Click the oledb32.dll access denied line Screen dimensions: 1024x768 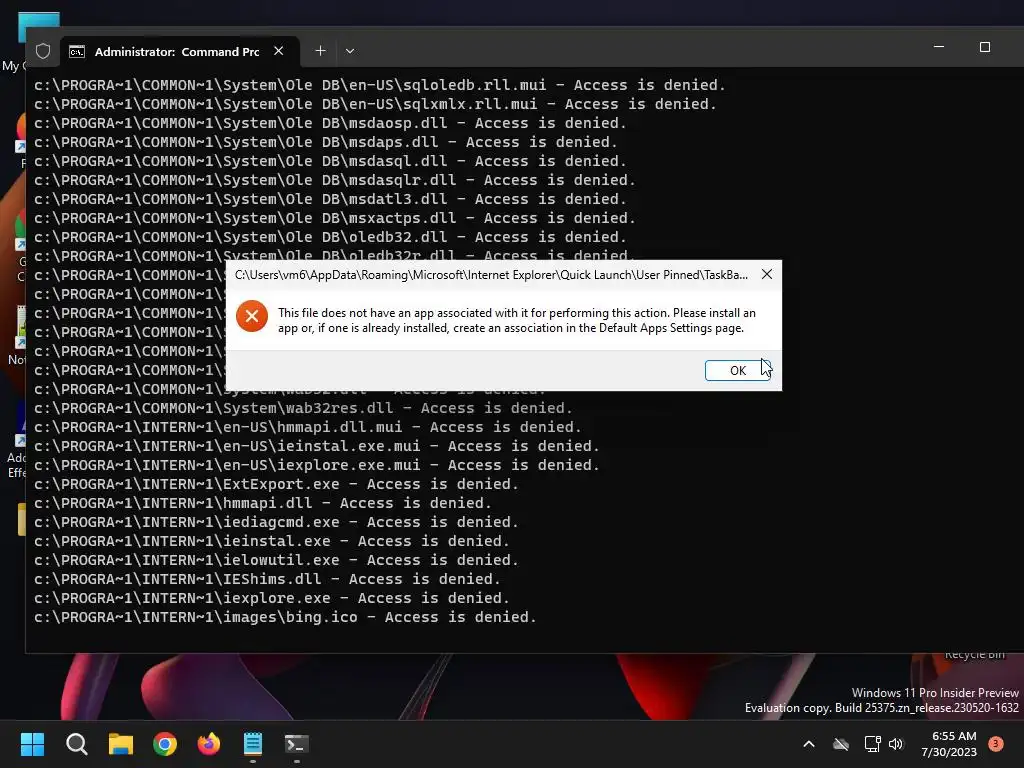330,236
